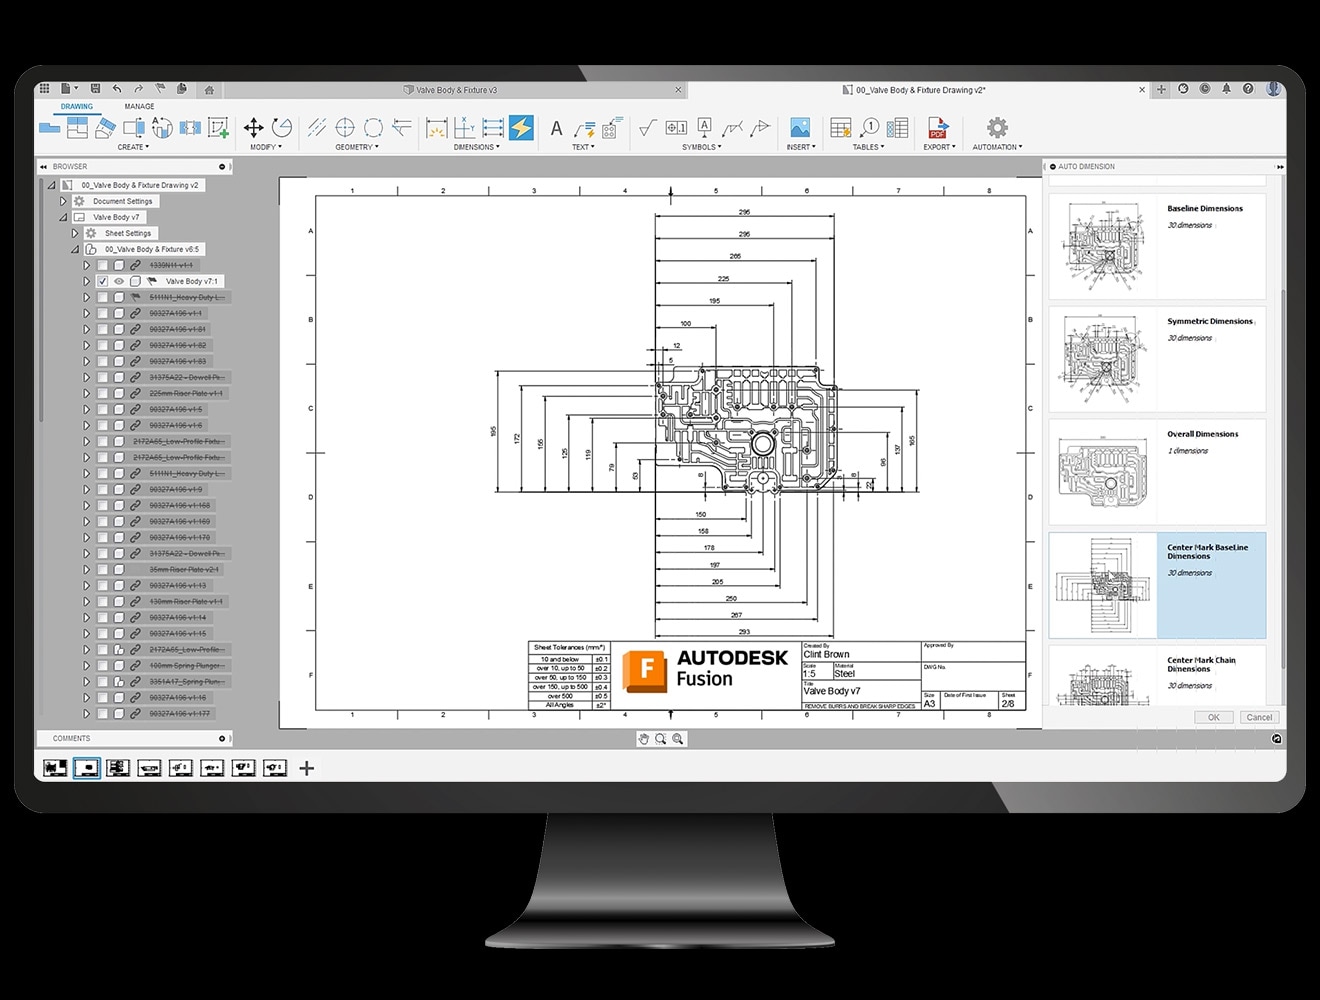The image size is (1320, 1000).
Task: Open the Insert Image icon
Action: (799, 127)
